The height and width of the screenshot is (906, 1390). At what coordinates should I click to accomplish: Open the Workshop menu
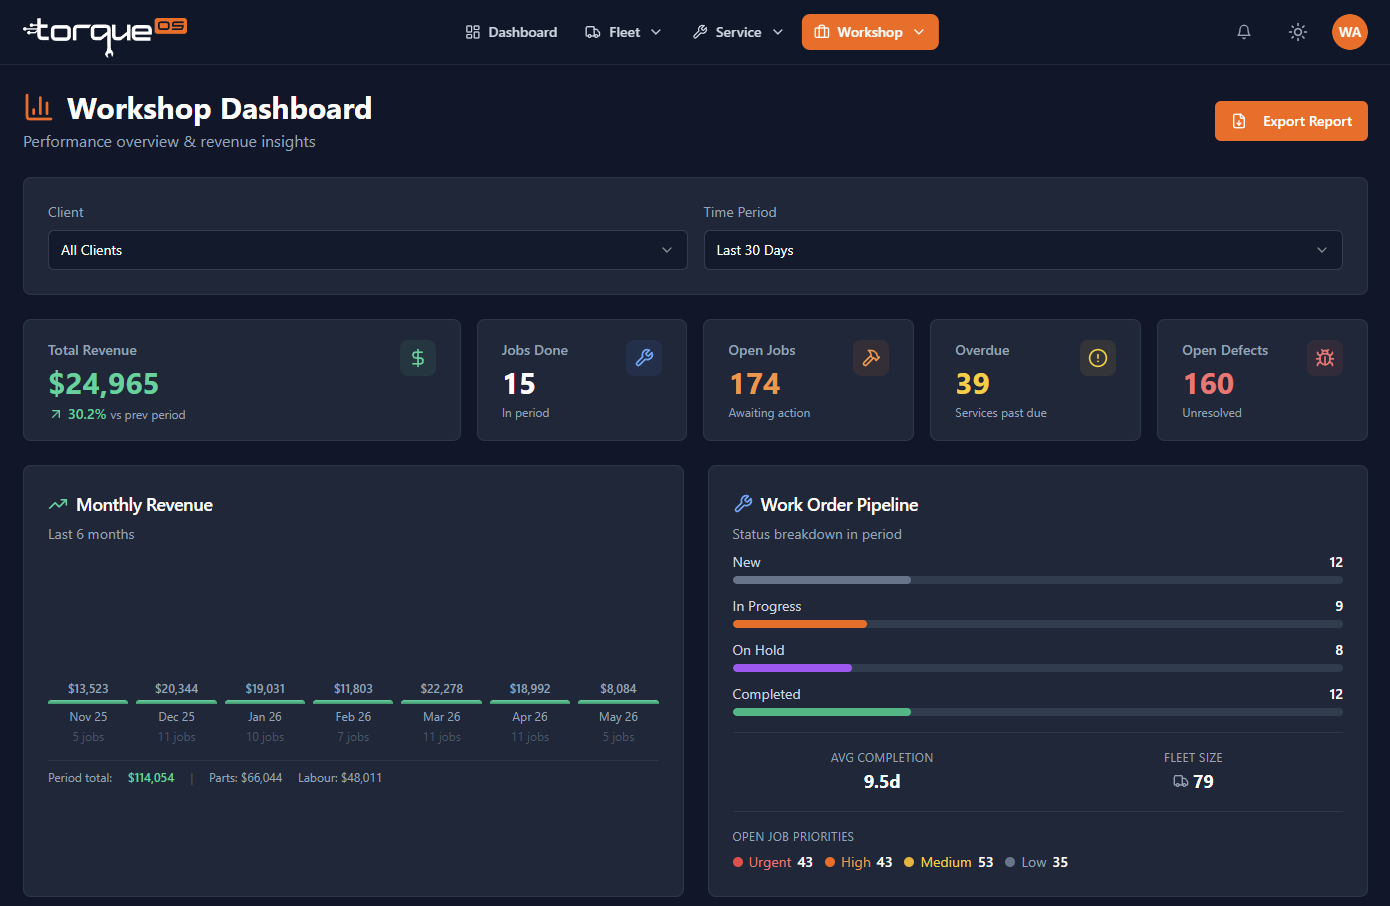point(870,32)
